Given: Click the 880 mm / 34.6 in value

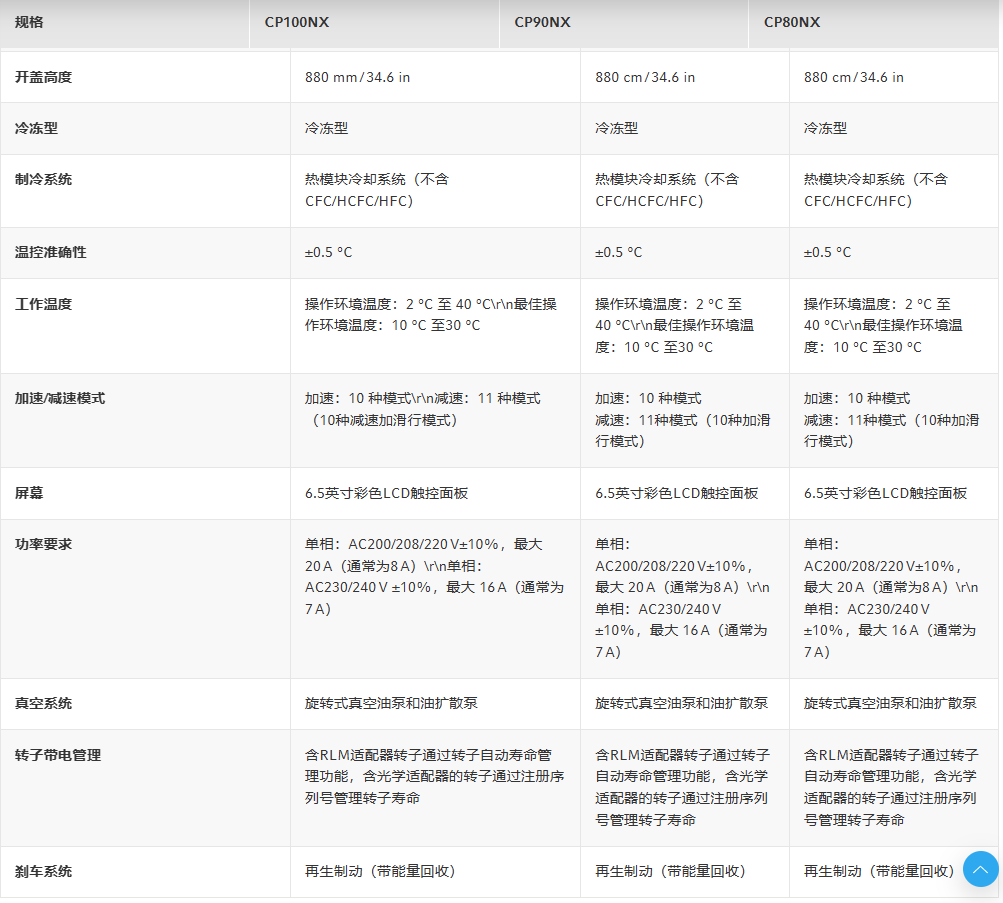Looking at the screenshot, I should click(x=358, y=77).
